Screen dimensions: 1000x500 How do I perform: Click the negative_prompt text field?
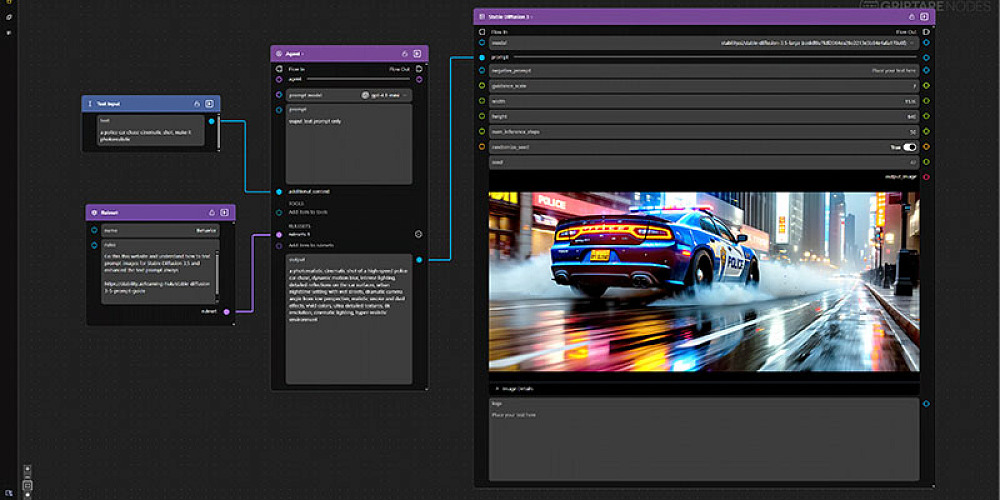pos(700,71)
